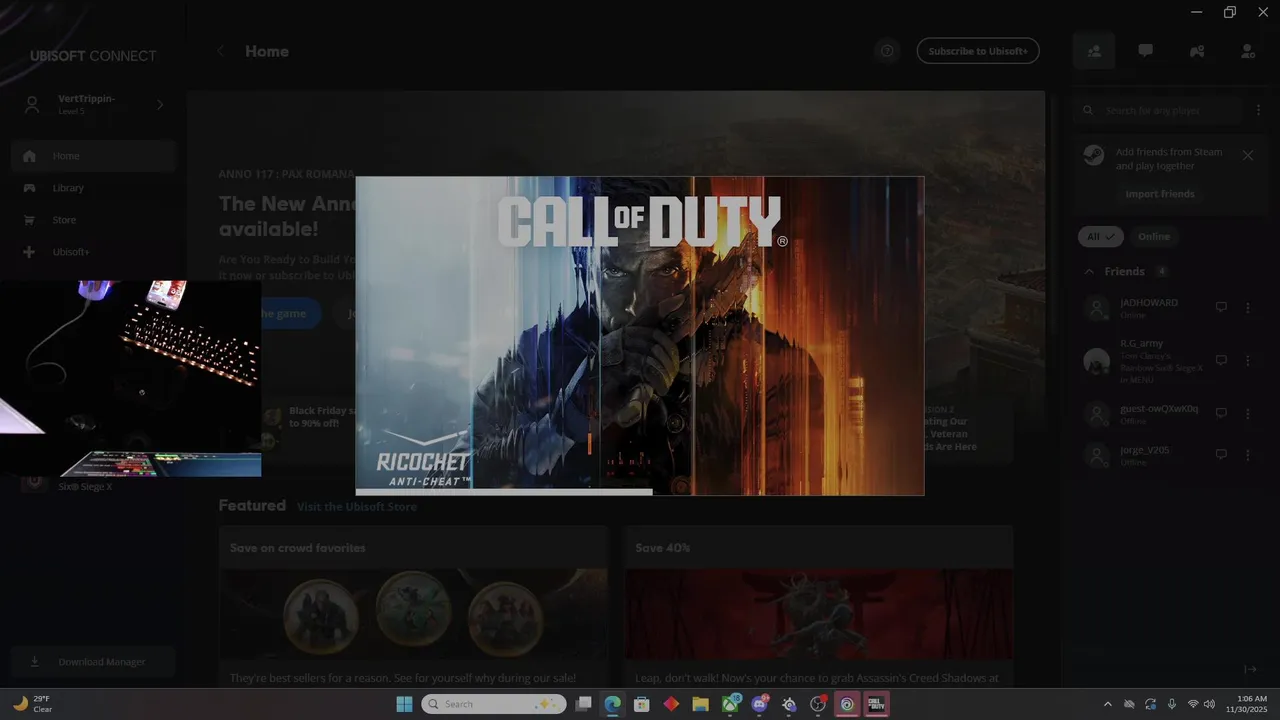The image size is (1280, 720).
Task: Click the Steam logo icon in friends banner
Action: [1095, 156]
